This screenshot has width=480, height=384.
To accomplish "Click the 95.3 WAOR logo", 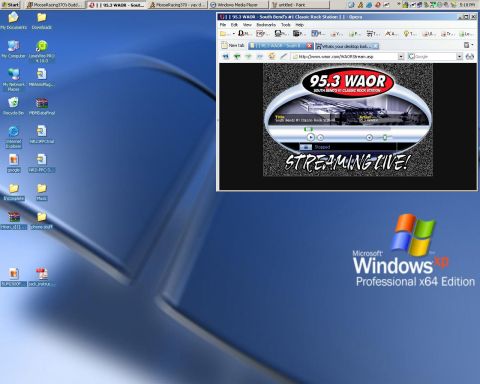I will pos(348,83).
